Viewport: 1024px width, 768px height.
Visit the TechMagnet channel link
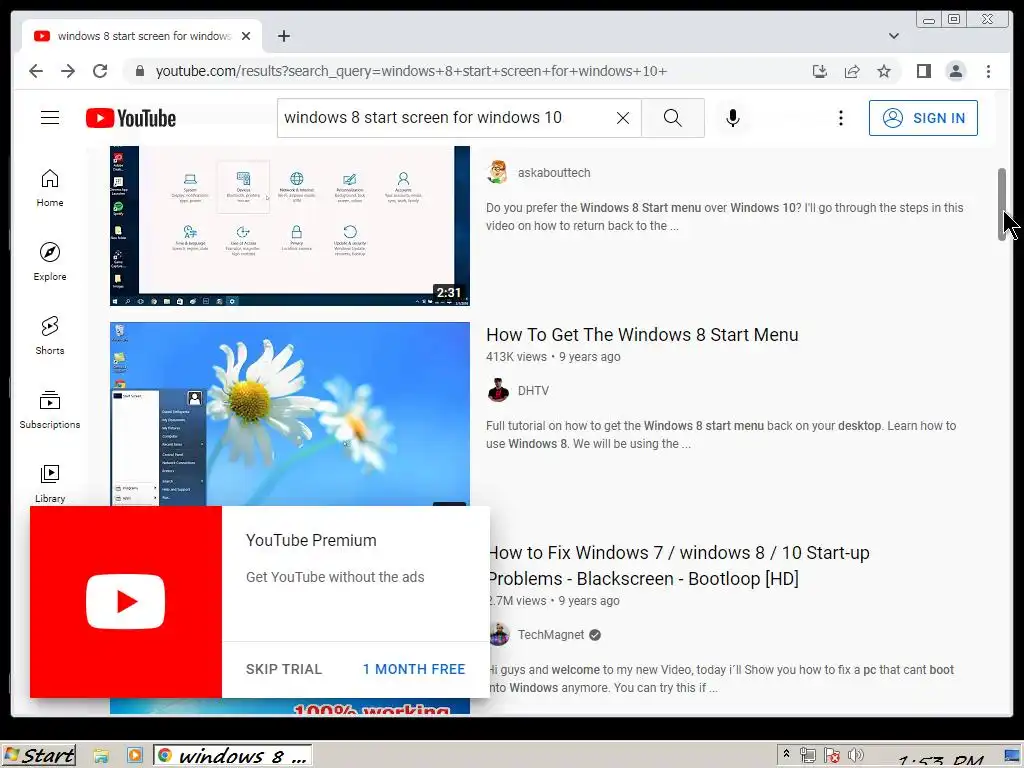(551, 635)
